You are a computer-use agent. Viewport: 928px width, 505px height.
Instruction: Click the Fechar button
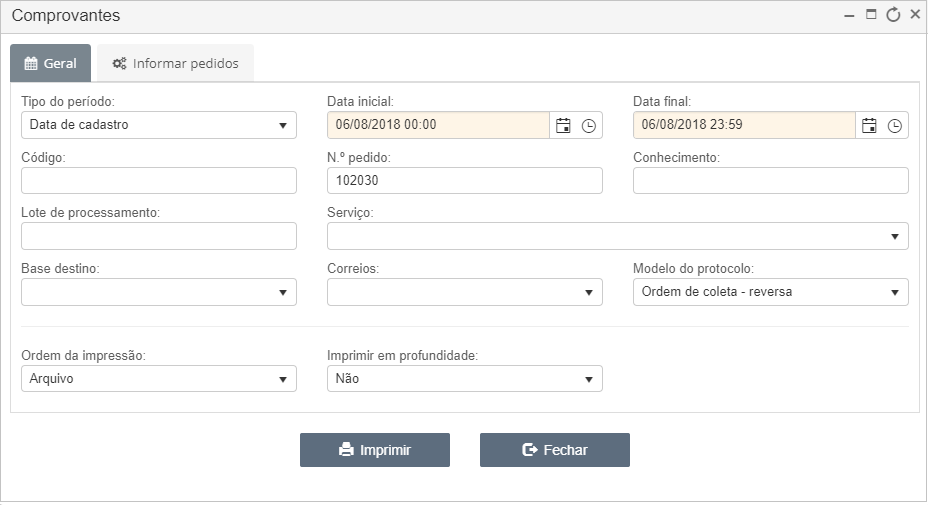click(555, 450)
